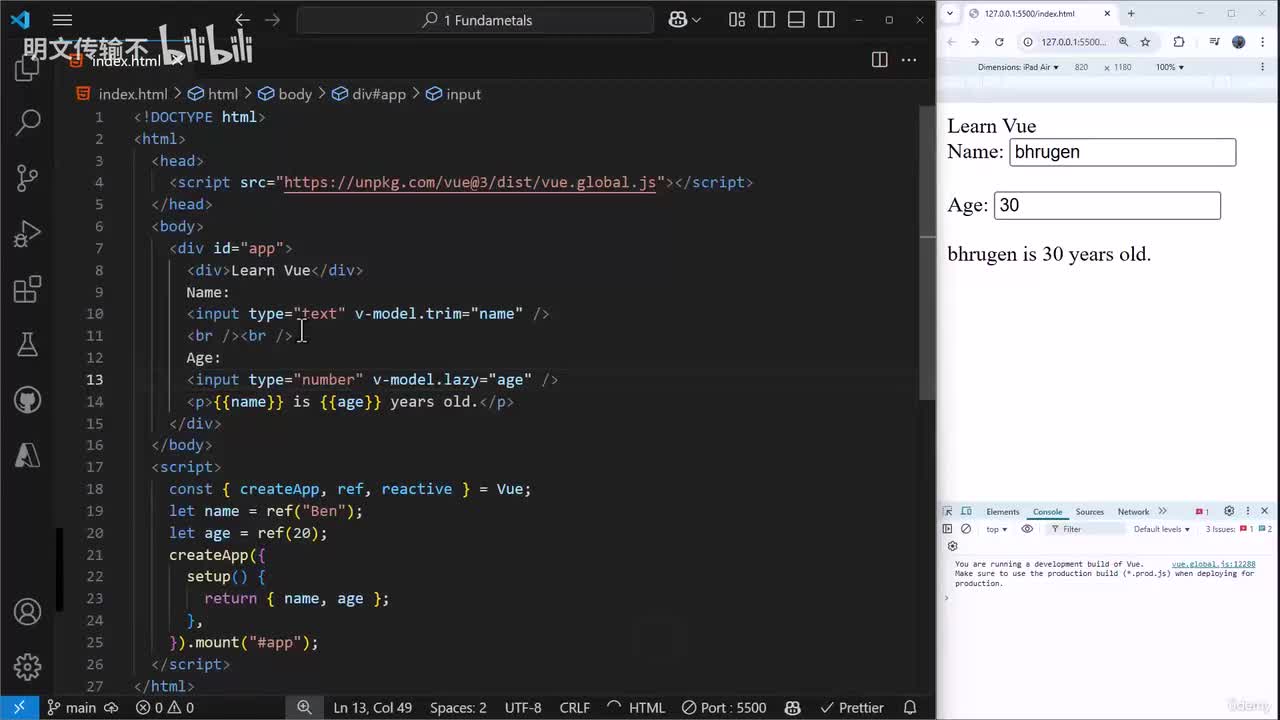The height and width of the screenshot is (720, 1280).
Task: Open 100% zoom dropdown in device toolbar
Action: point(1170,67)
